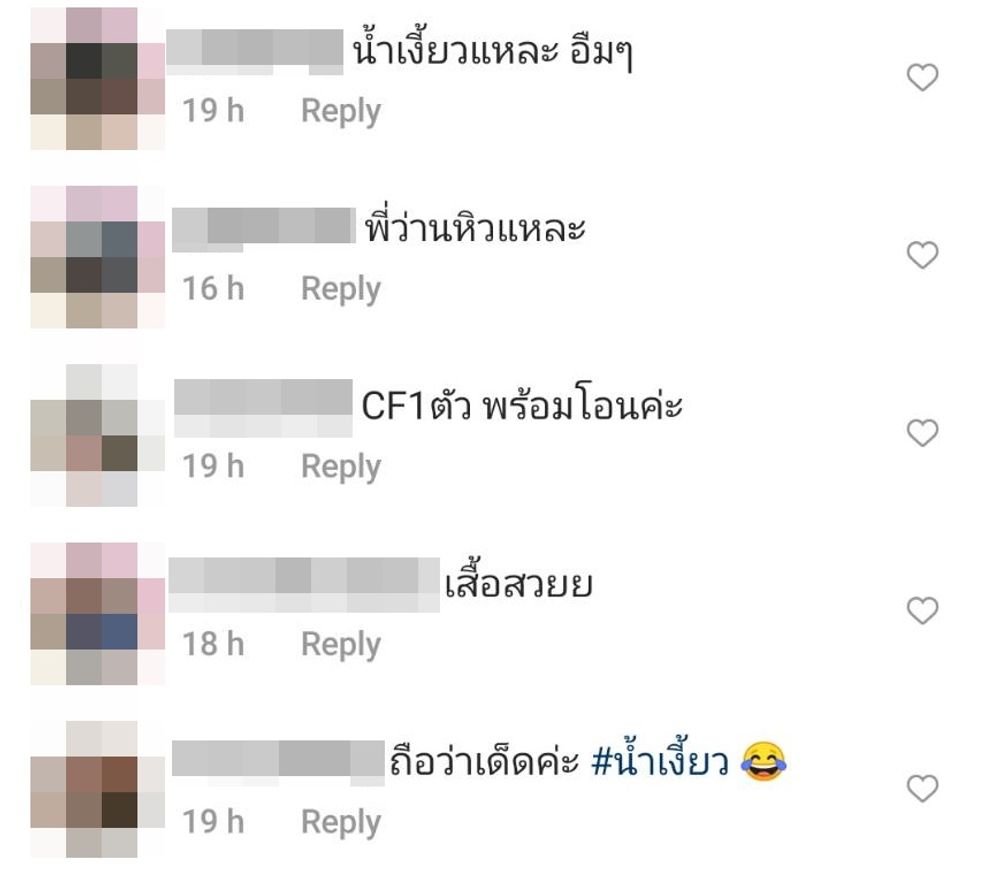Open avatar beside 'CF1ตัว พร้อมโอนค่ะ'
1000x873 pixels.
[98, 435]
